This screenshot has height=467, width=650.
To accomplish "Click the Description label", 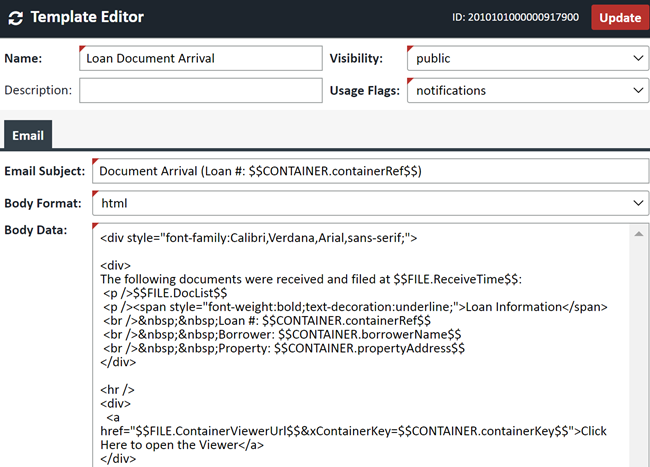I will click(x=38, y=91).
